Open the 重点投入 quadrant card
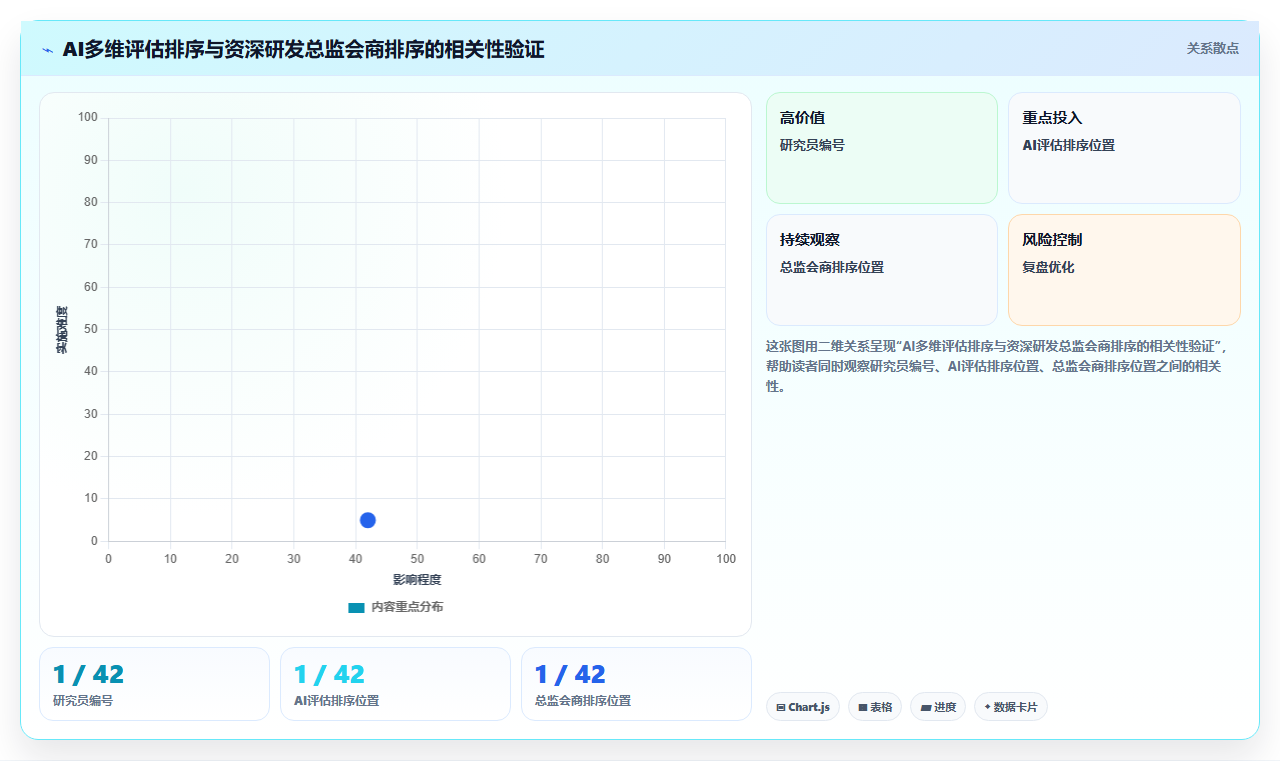The height and width of the screenshot is (761, 1280). [1124, 148]
